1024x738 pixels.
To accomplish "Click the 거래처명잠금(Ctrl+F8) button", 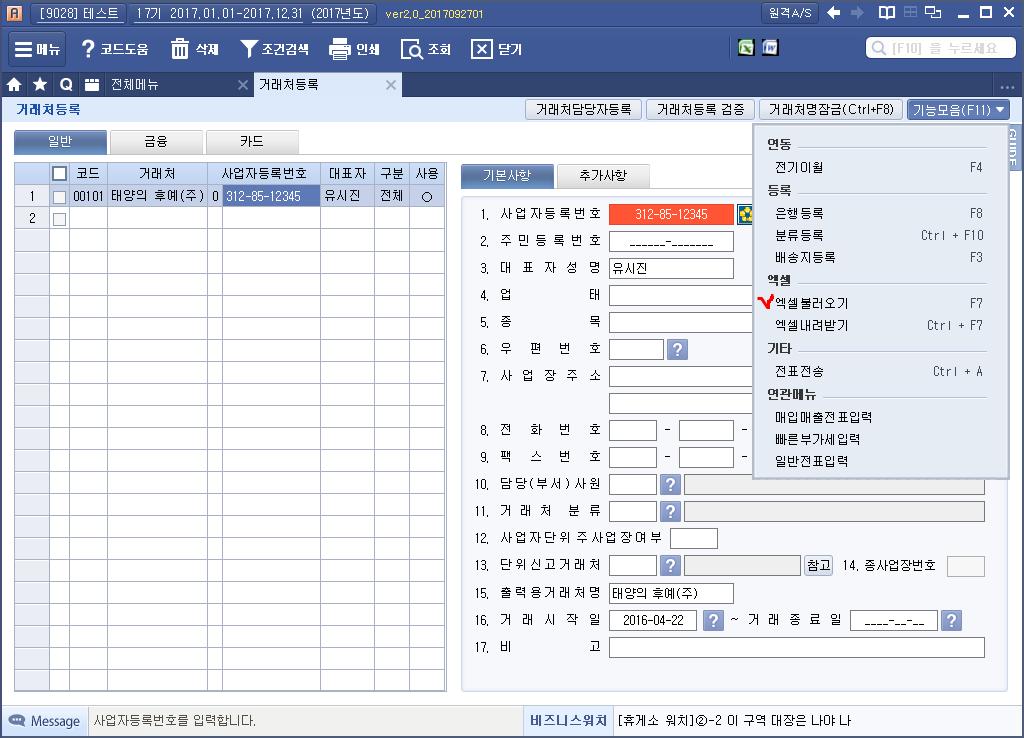I will [831, 110].
